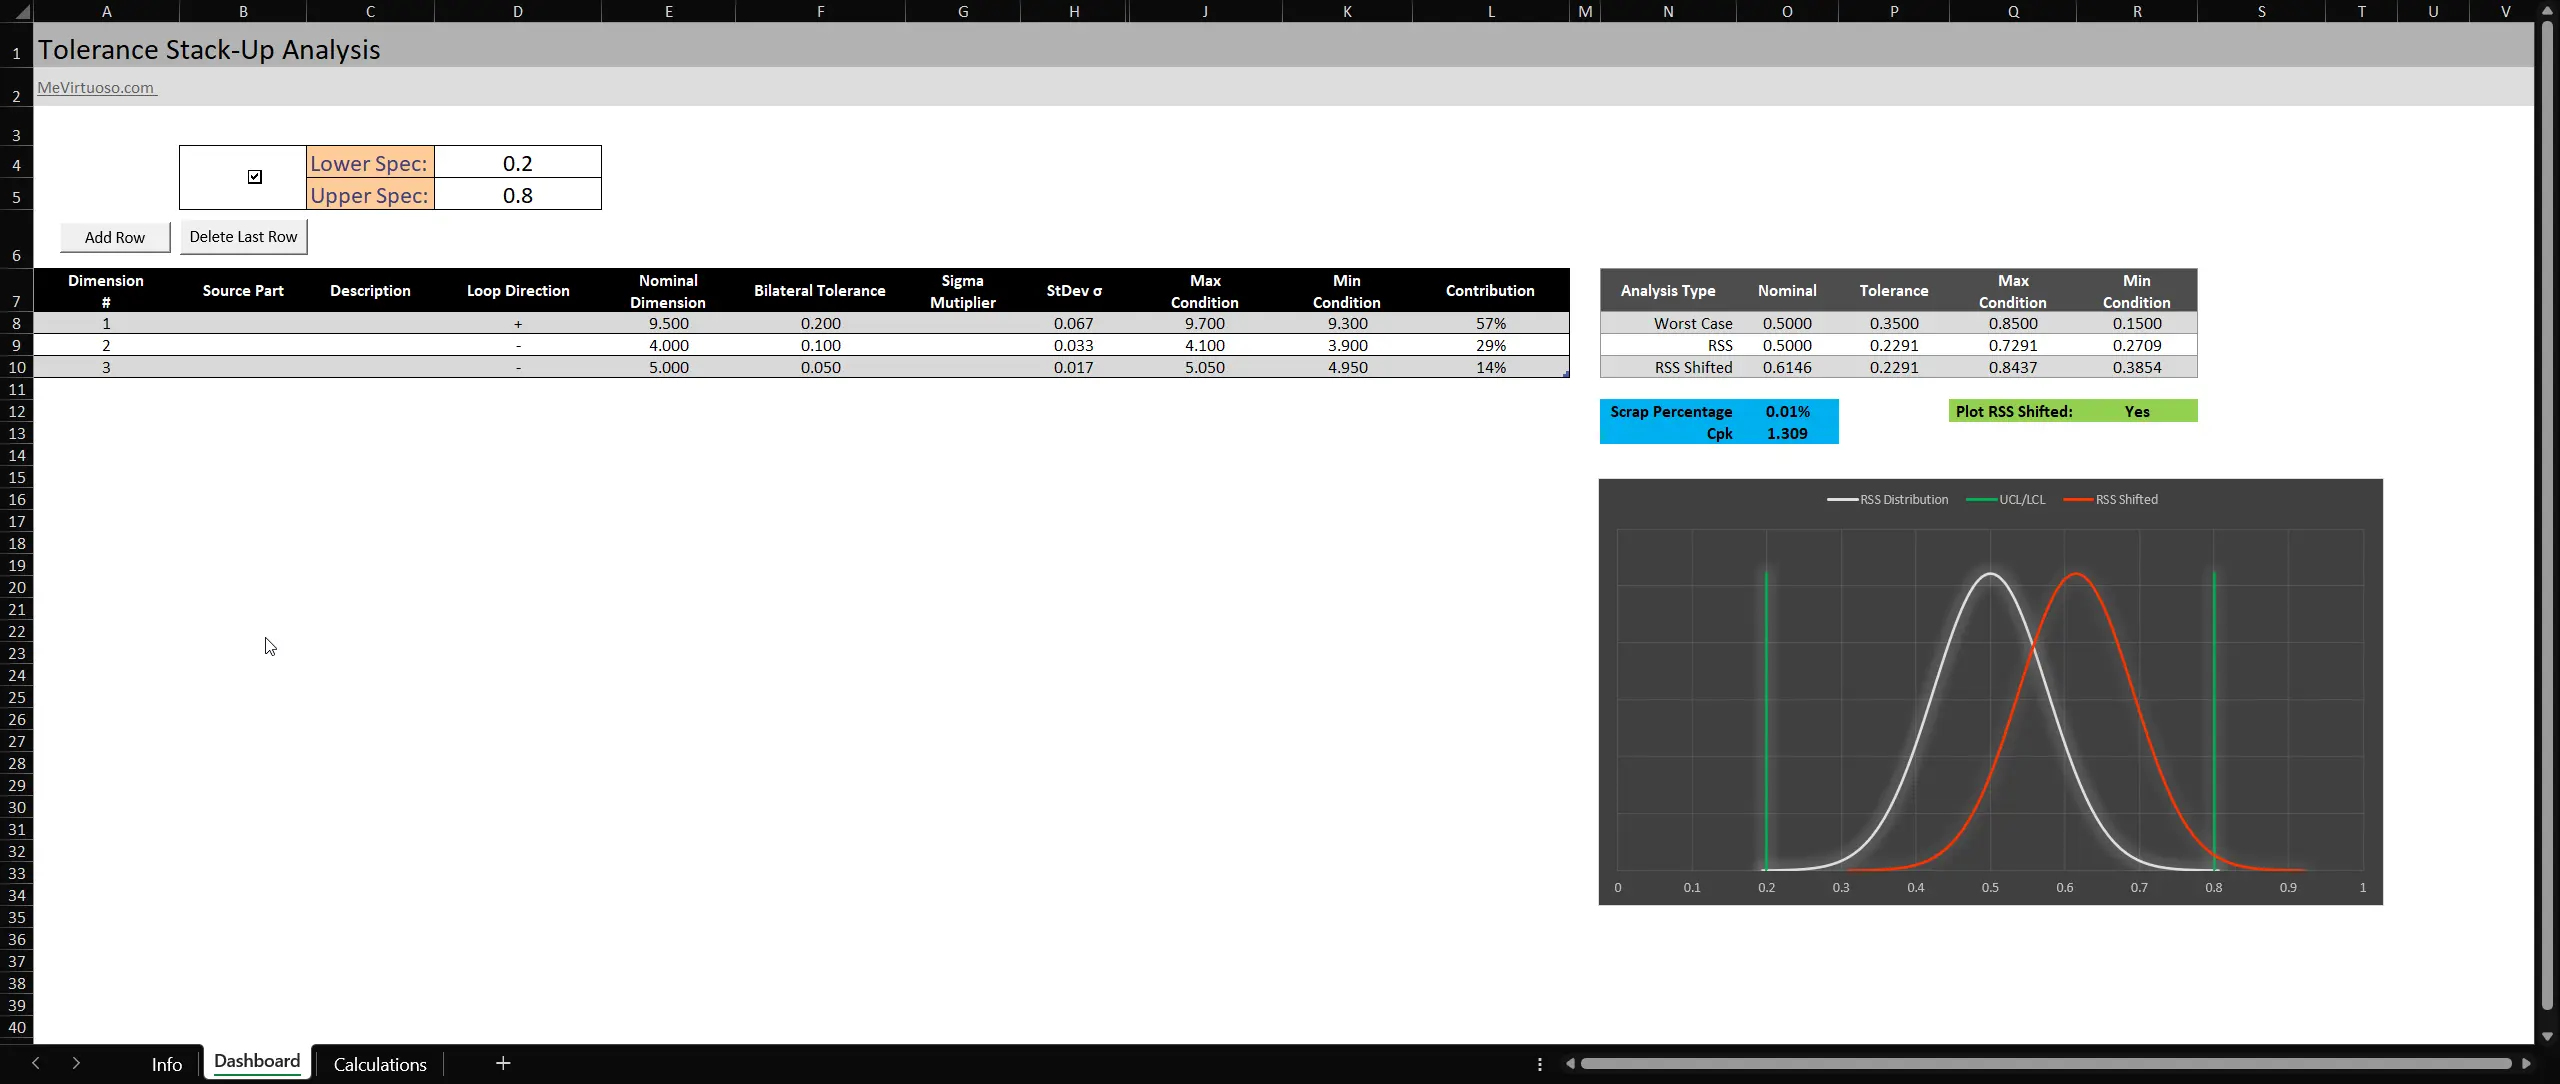Select the Lower Spec value cell showing 0.2
The width and height of the screenshot is (2560, 1084).
click(517, 161)
